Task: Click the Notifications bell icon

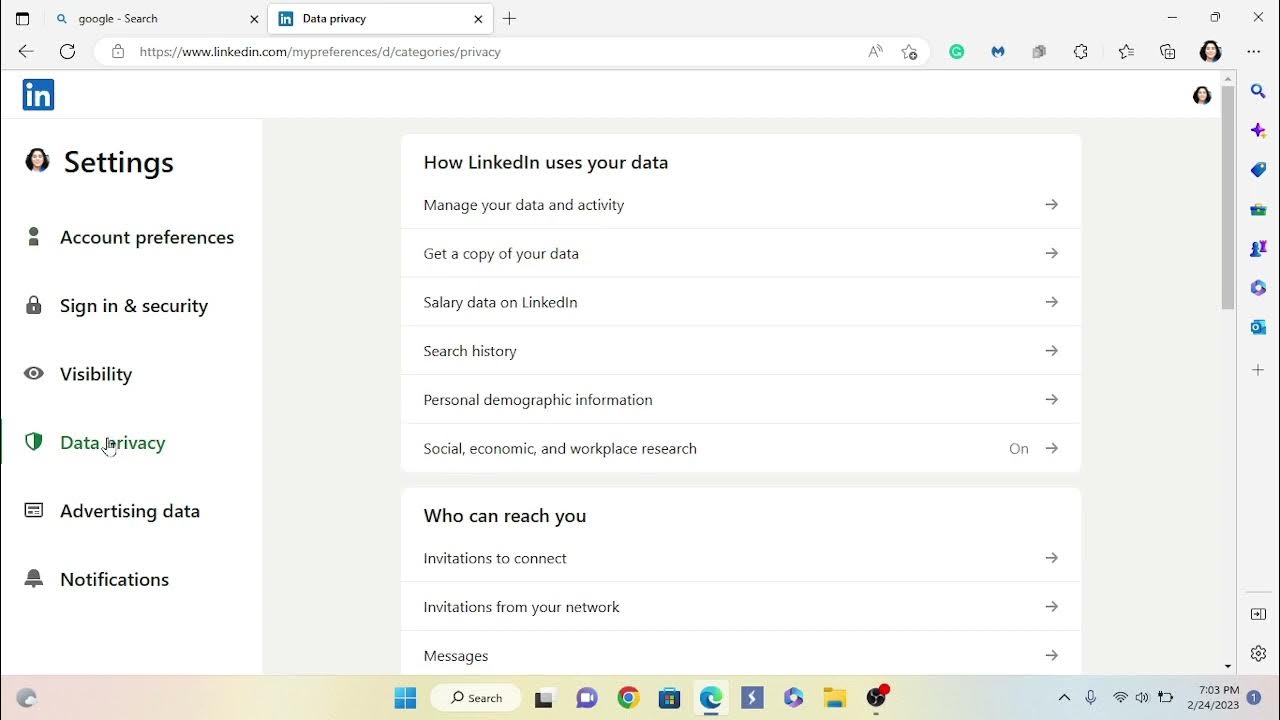Action: point(34,579)
